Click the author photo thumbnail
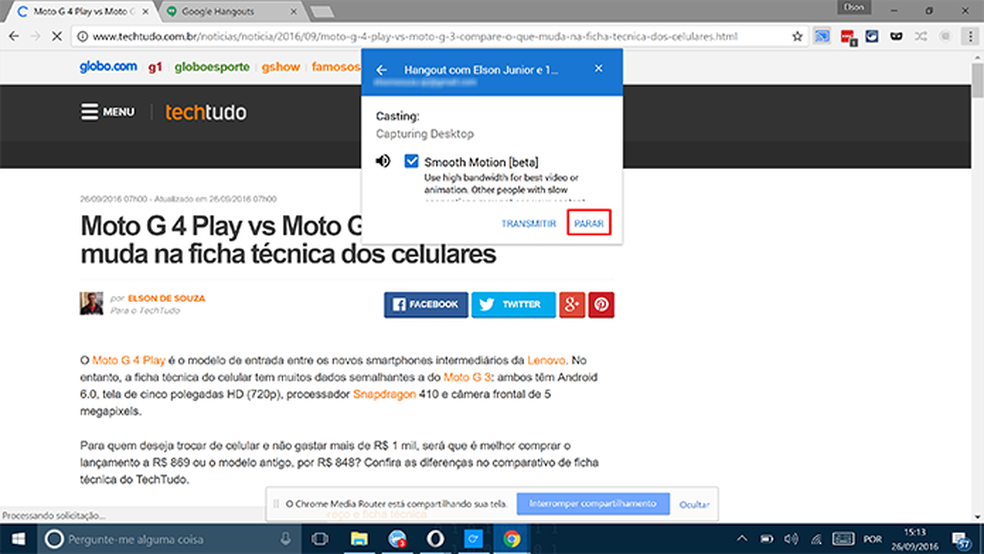The image size is (984, 554). point(92,303)
